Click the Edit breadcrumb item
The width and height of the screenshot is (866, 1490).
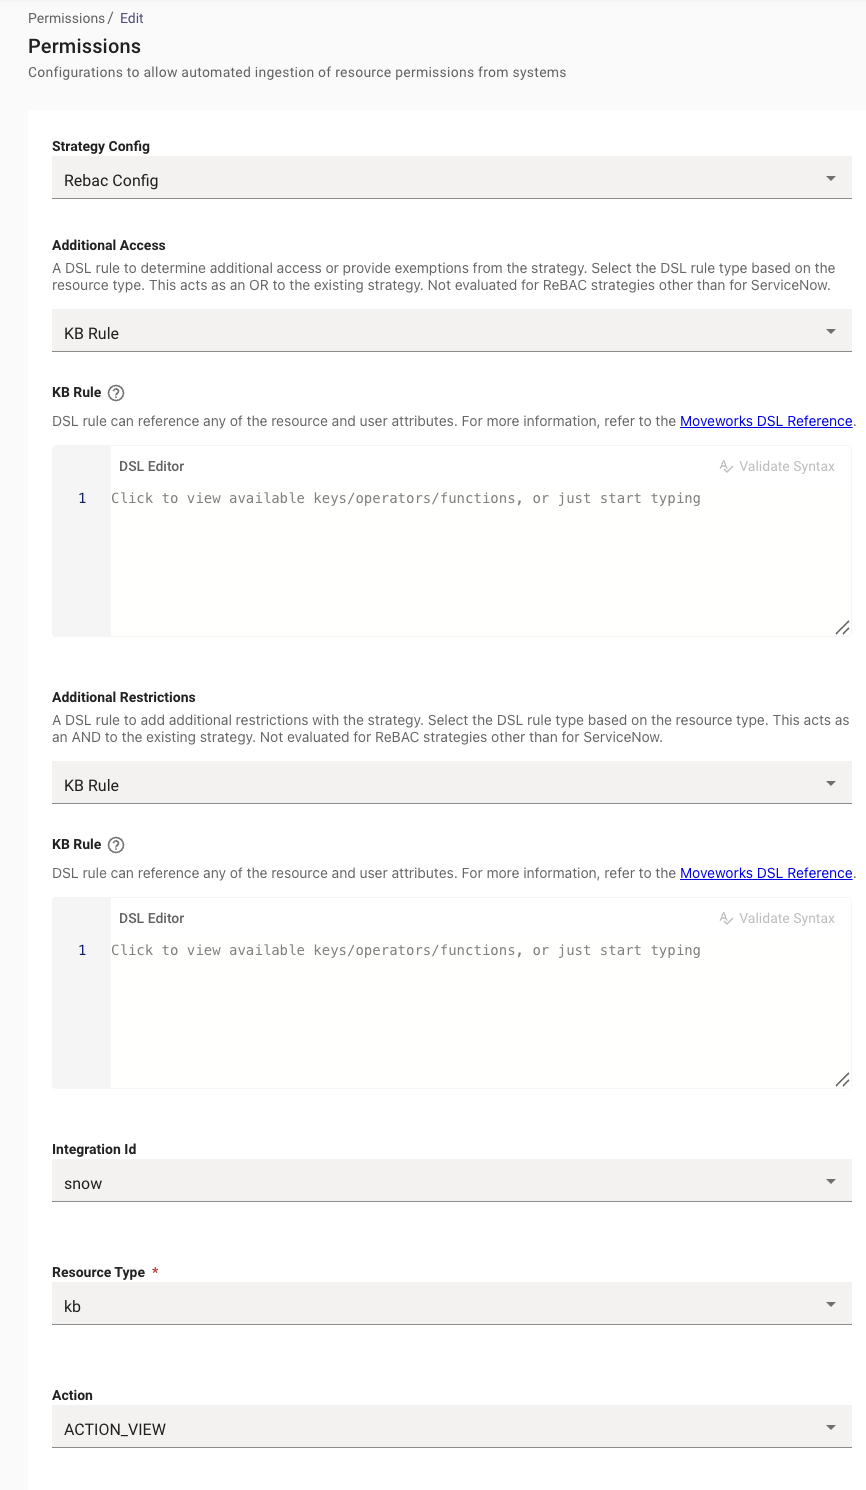pos(132,18)
